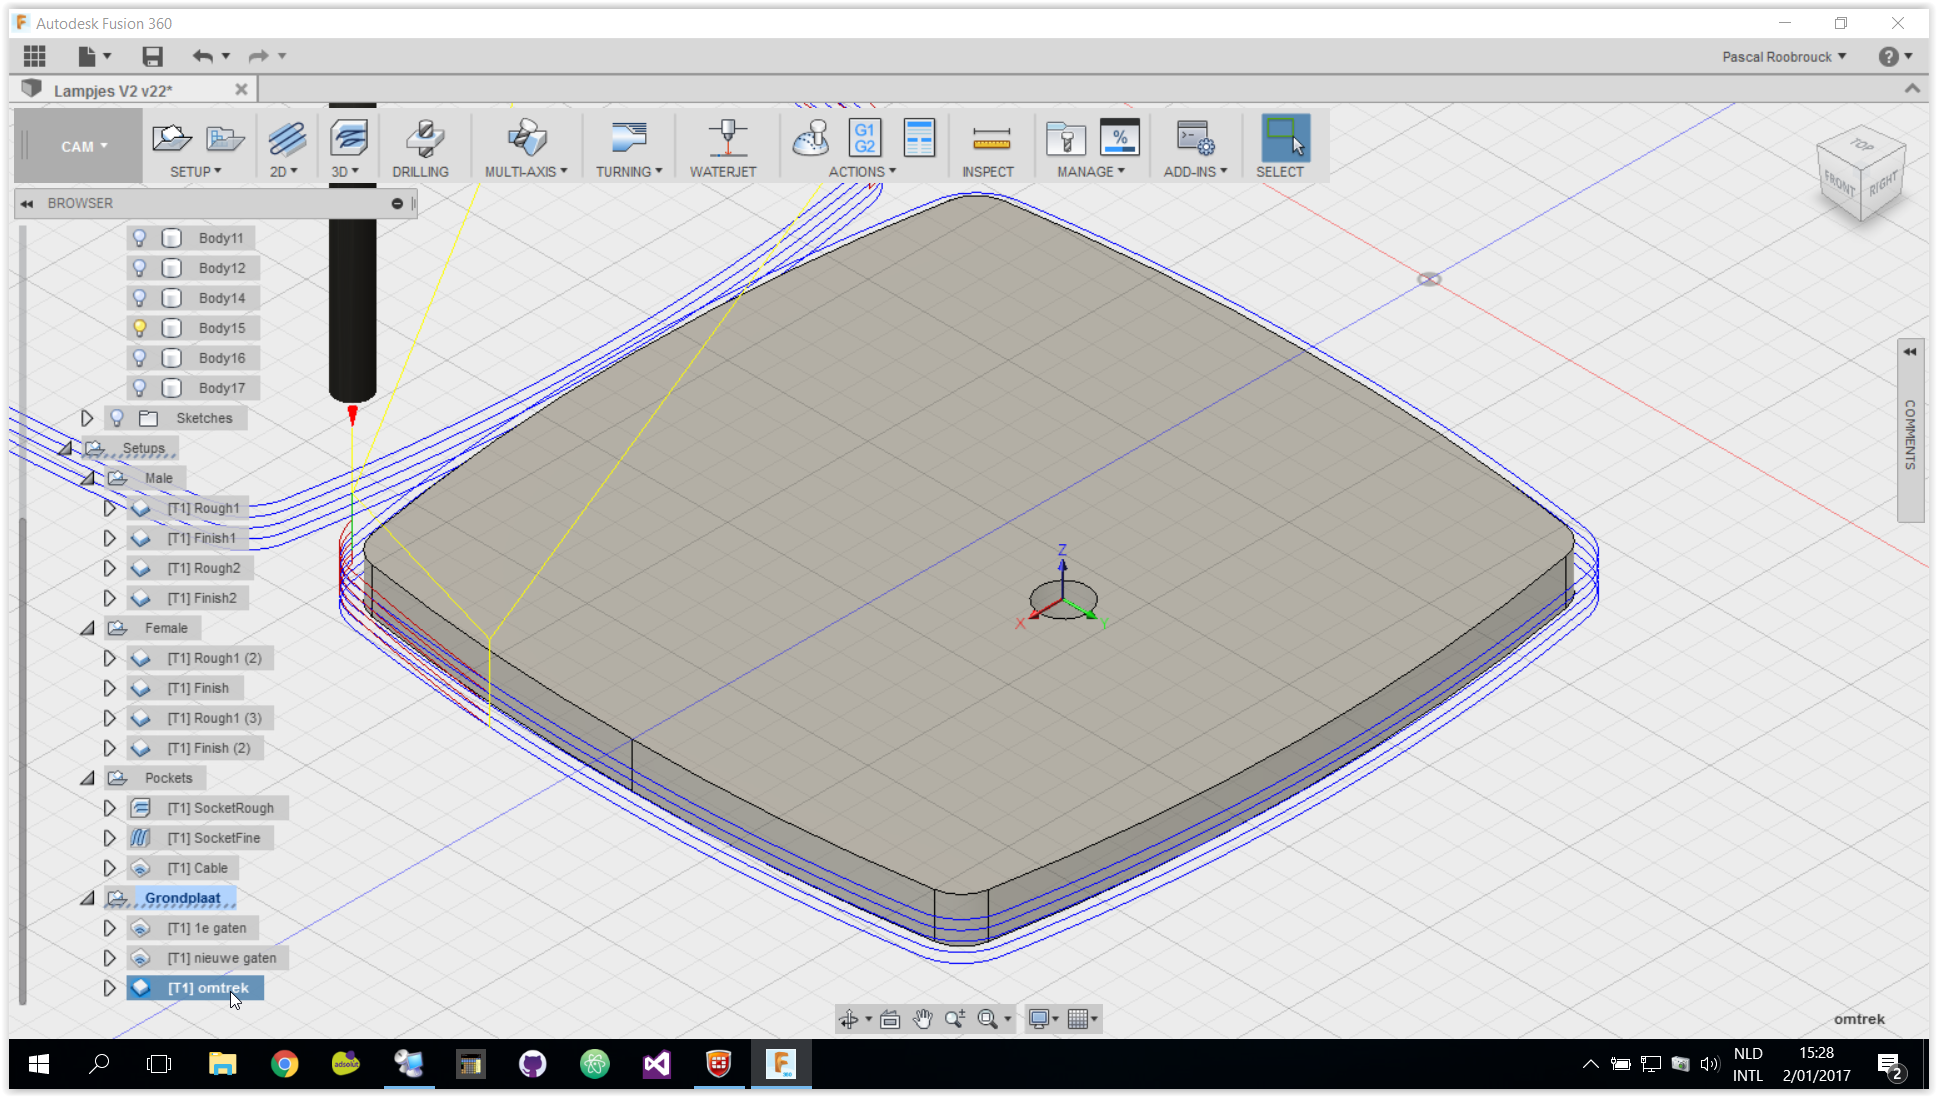This screenshot has height=1097, width=1937.
Task: Click the ViewCube FRONT face
Action: coord(1838,183)
